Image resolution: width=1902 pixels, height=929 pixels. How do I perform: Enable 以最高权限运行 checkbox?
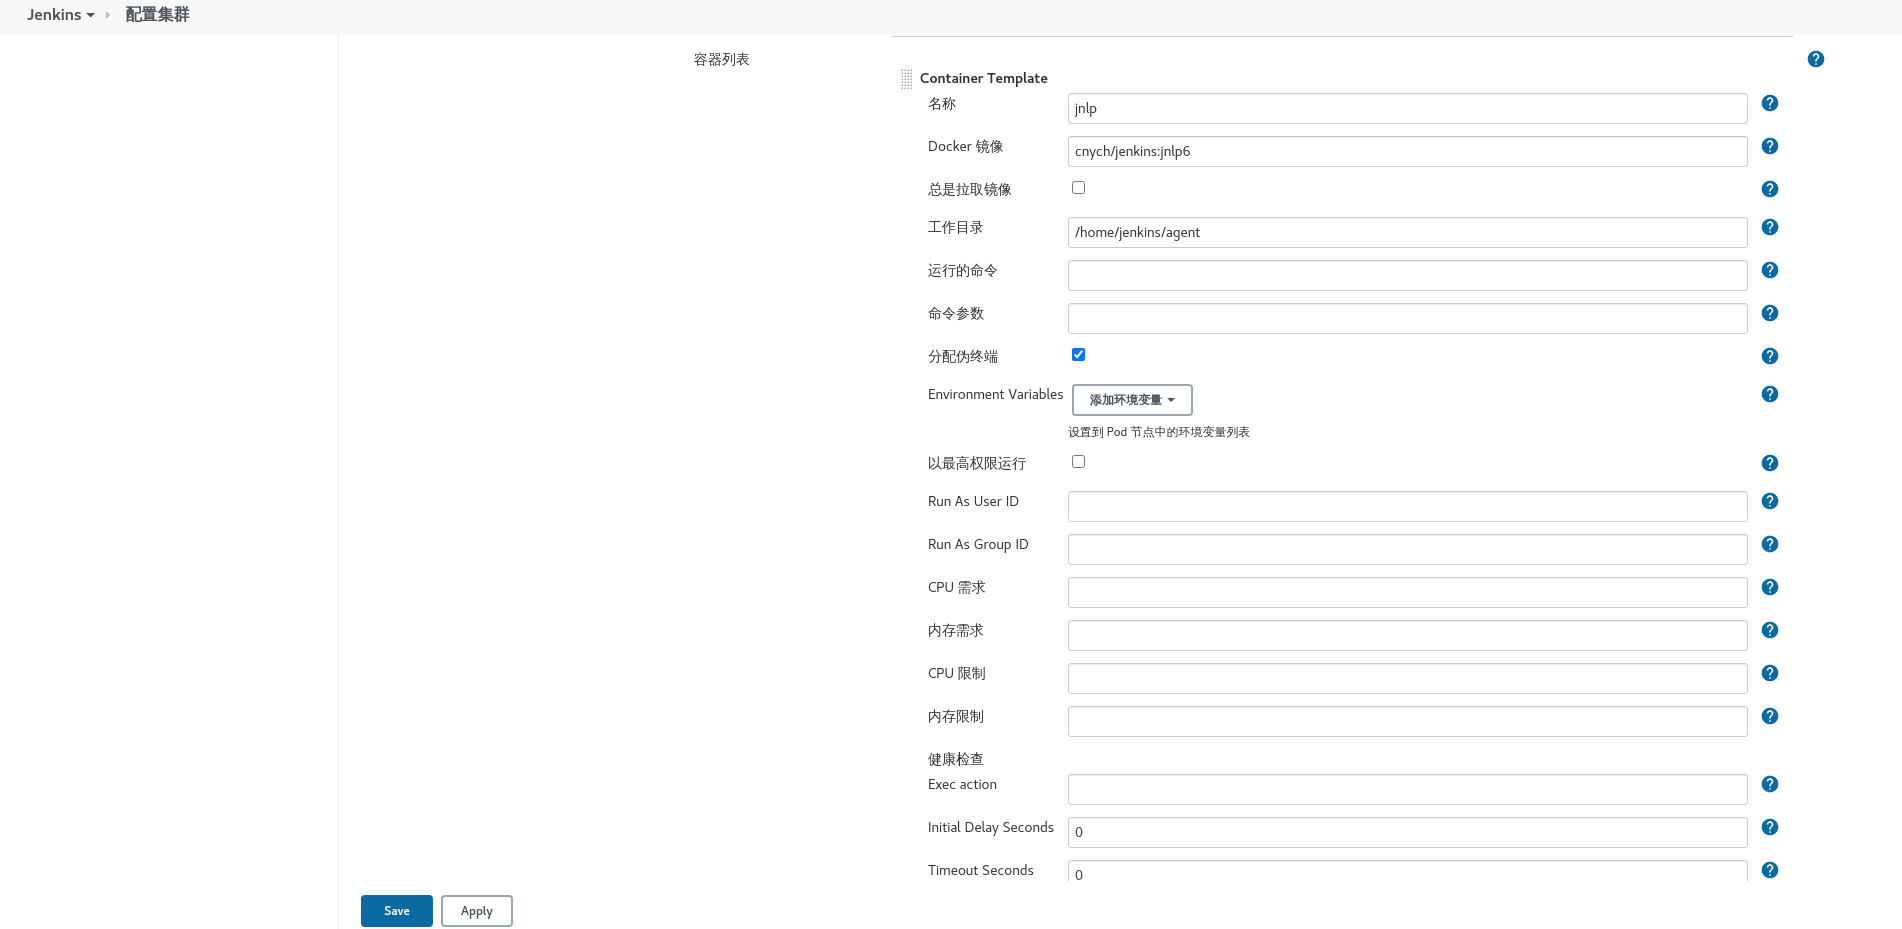1078,461
